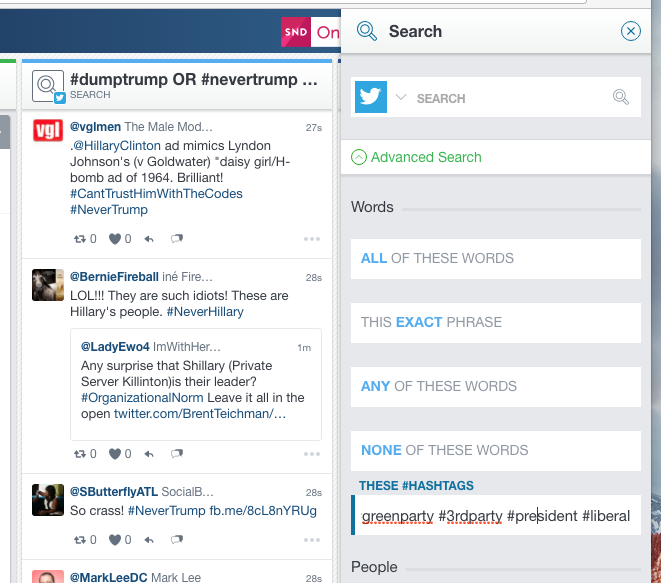
Task: Click ANY OF THESE WORDS field
Action: point(496,387)
